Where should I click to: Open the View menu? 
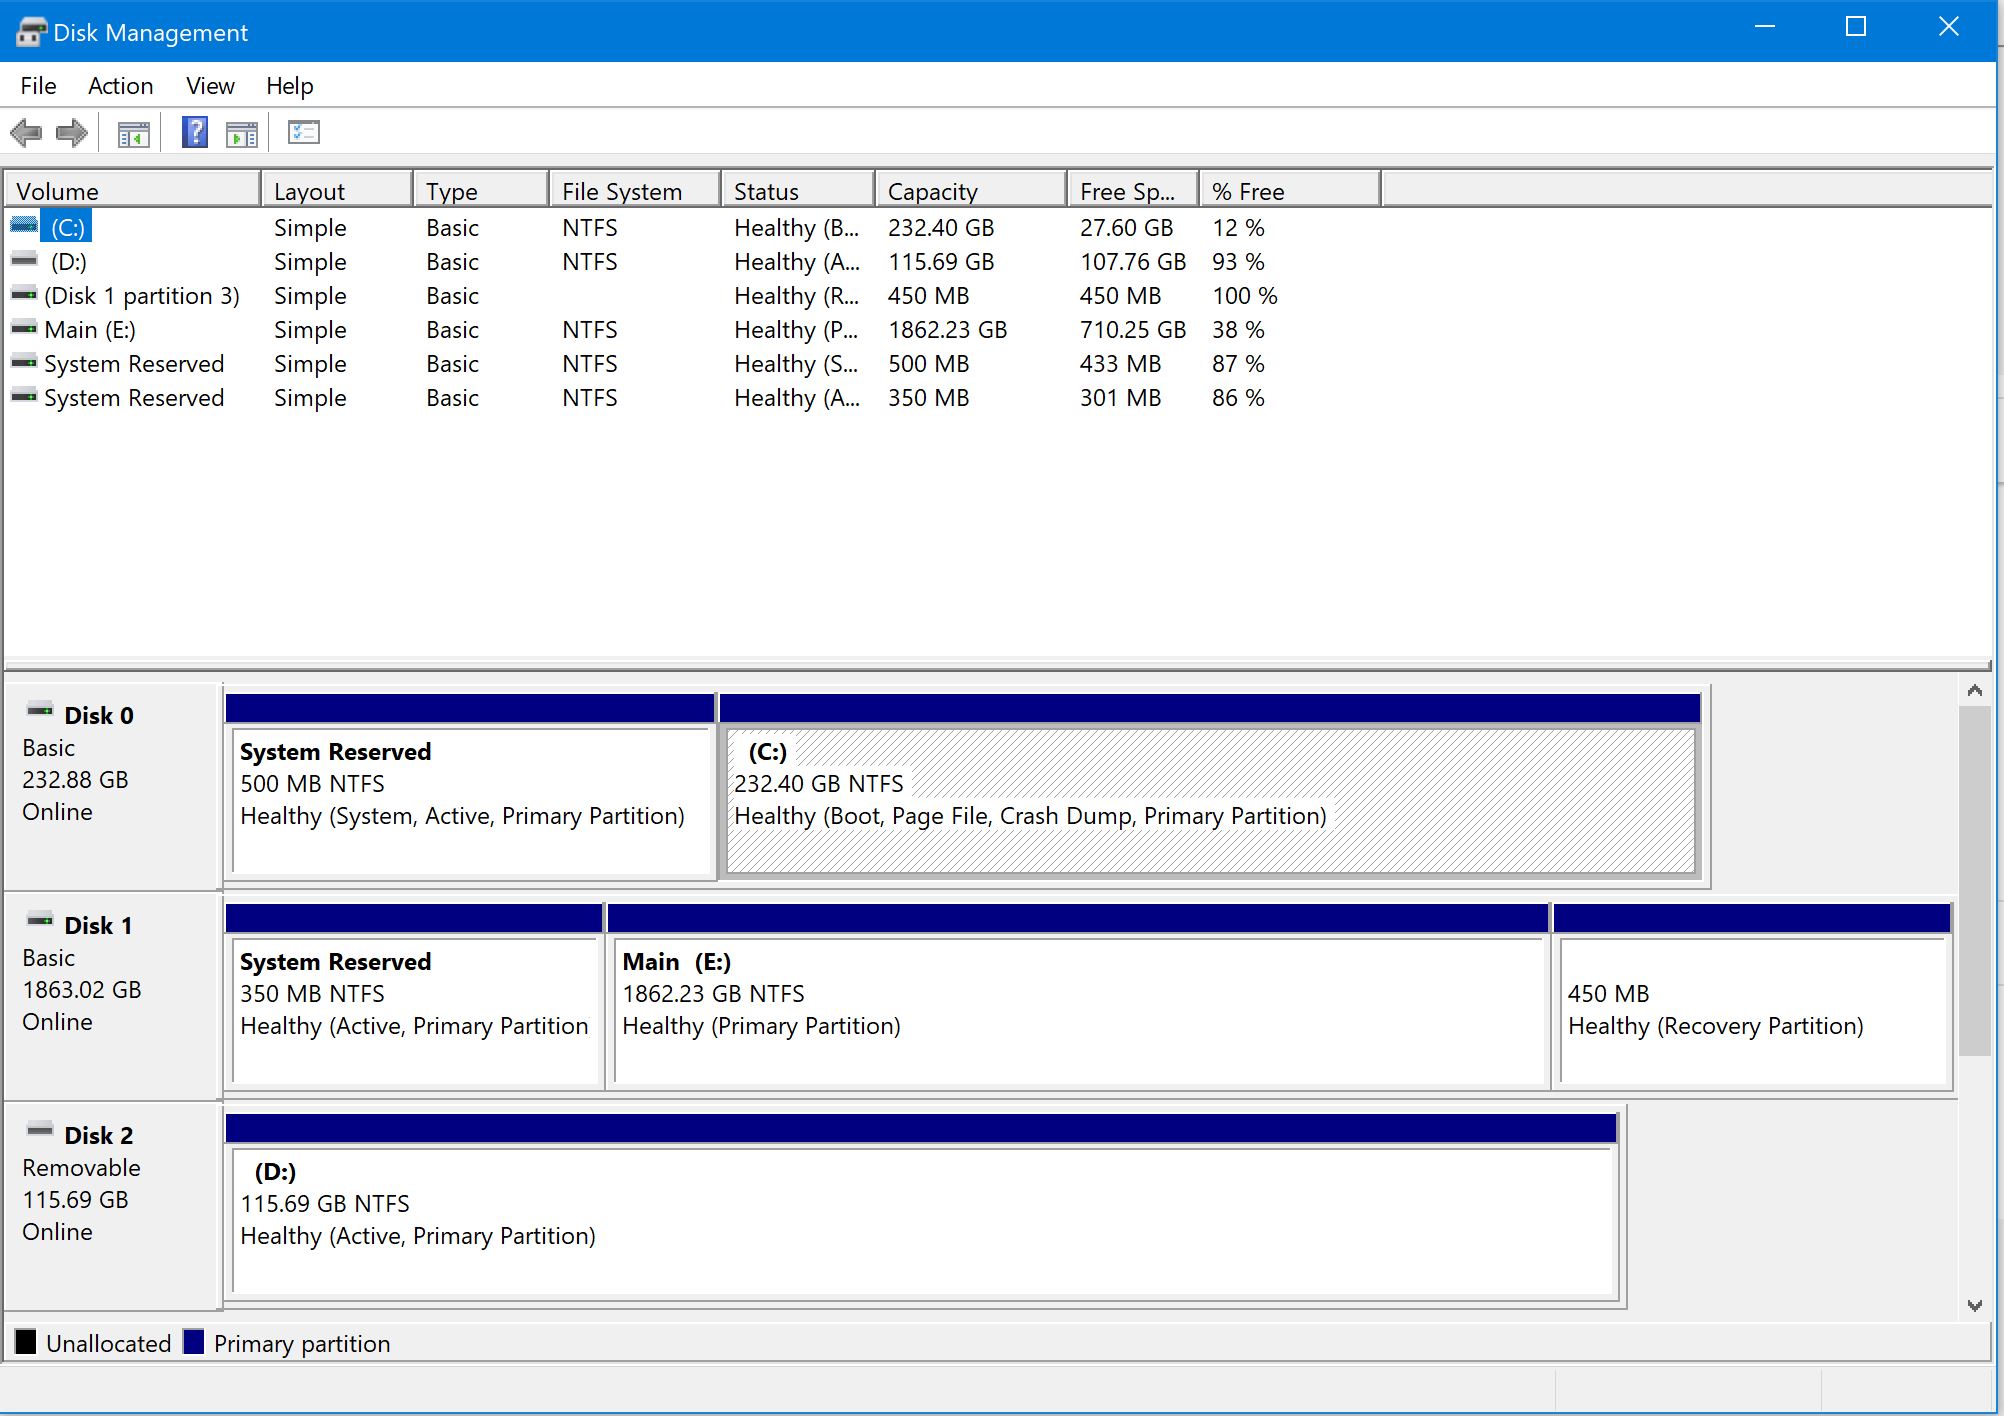coord(210,86)
